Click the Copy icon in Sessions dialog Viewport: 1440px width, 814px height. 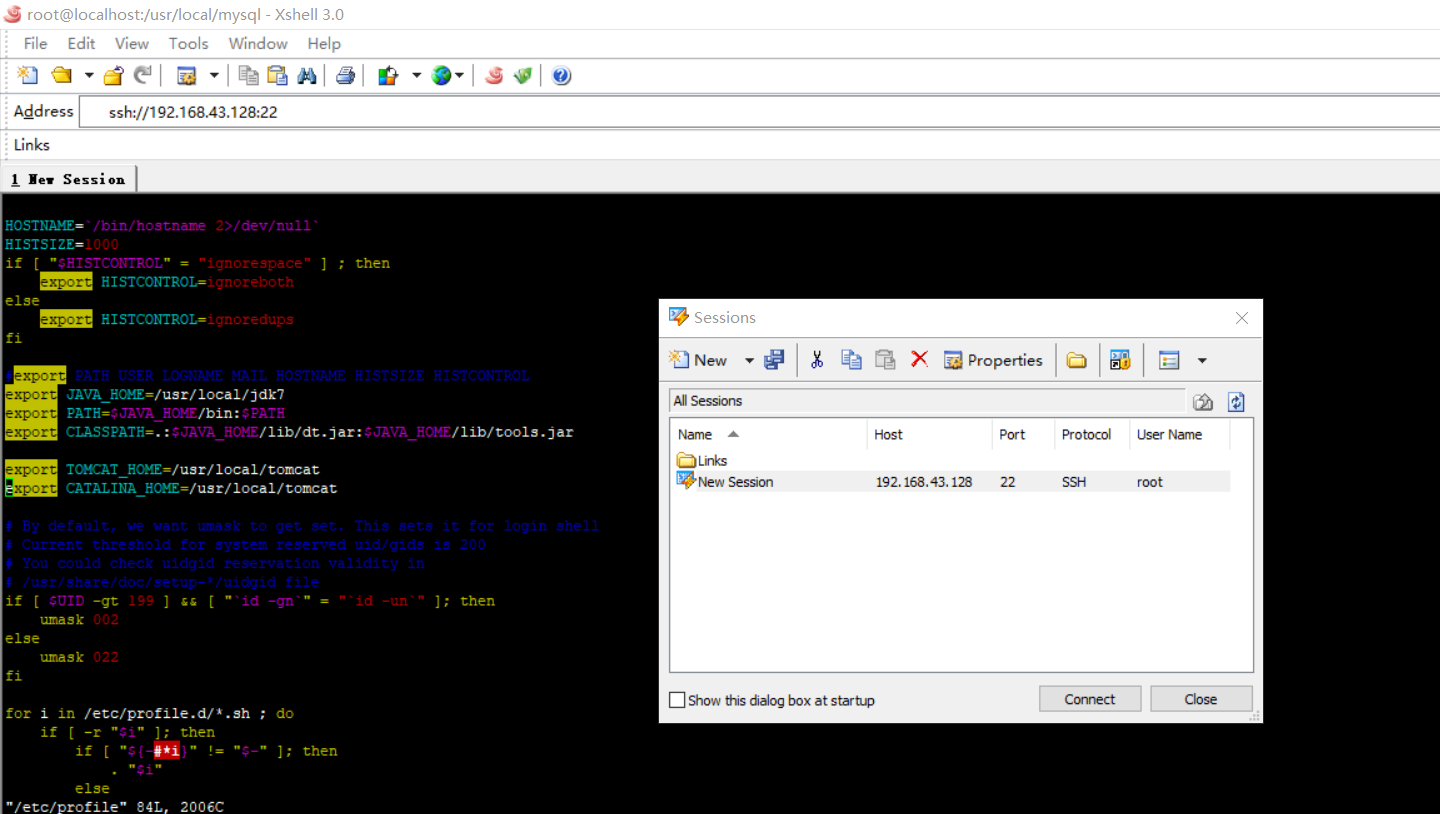pyautogui.click(x=851, y=360)
